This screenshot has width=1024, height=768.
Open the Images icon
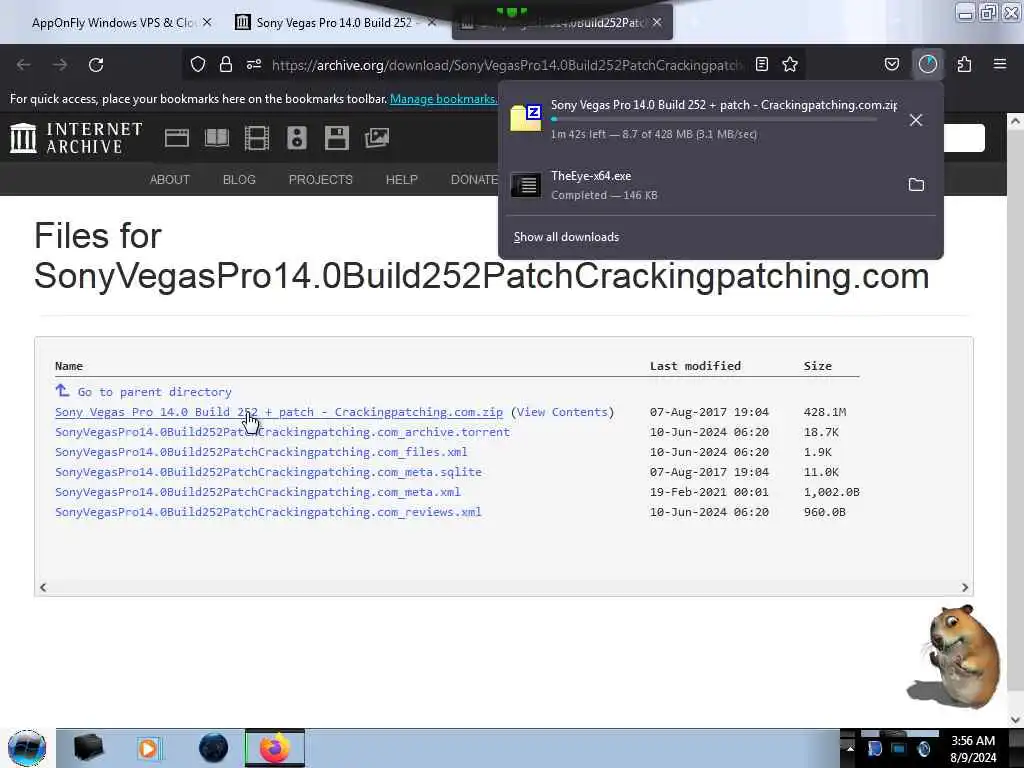click(377, 138)
